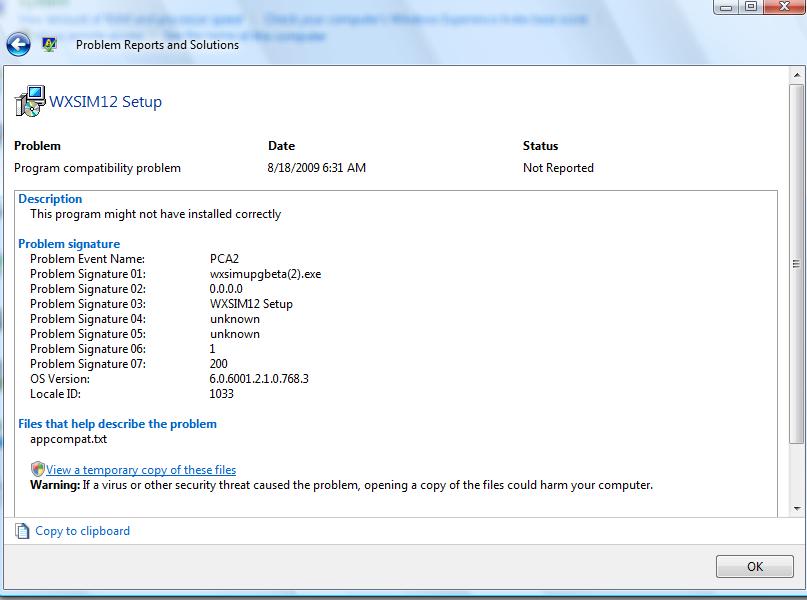807x600 pixels.
Task: Click the Problem Reports and Solutions title
Action: coord(157,45)
